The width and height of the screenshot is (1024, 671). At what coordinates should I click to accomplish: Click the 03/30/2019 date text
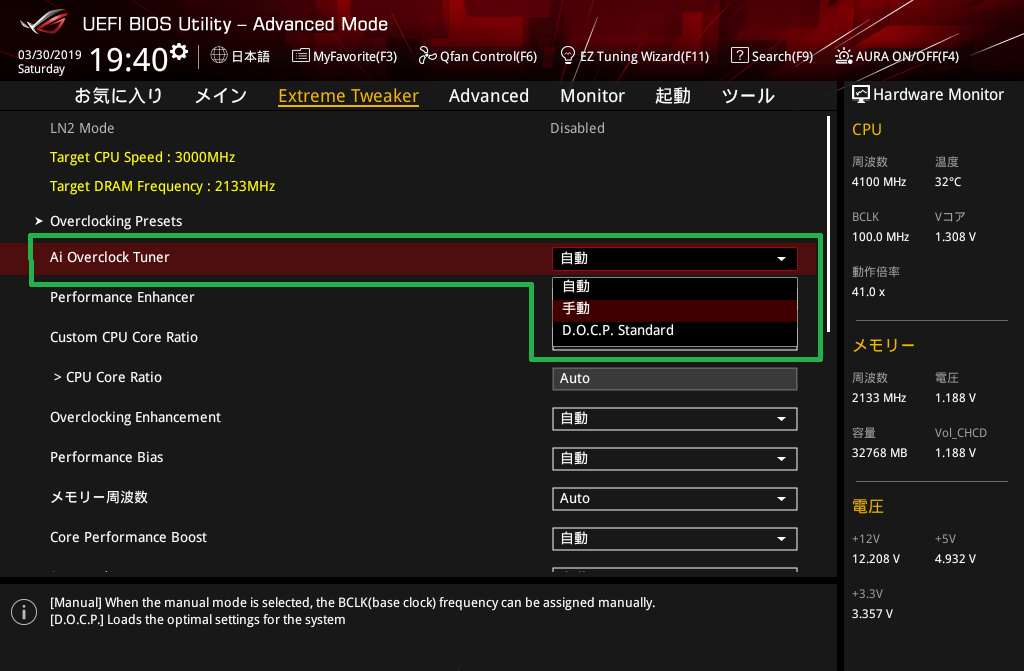(x=50, y=55)
